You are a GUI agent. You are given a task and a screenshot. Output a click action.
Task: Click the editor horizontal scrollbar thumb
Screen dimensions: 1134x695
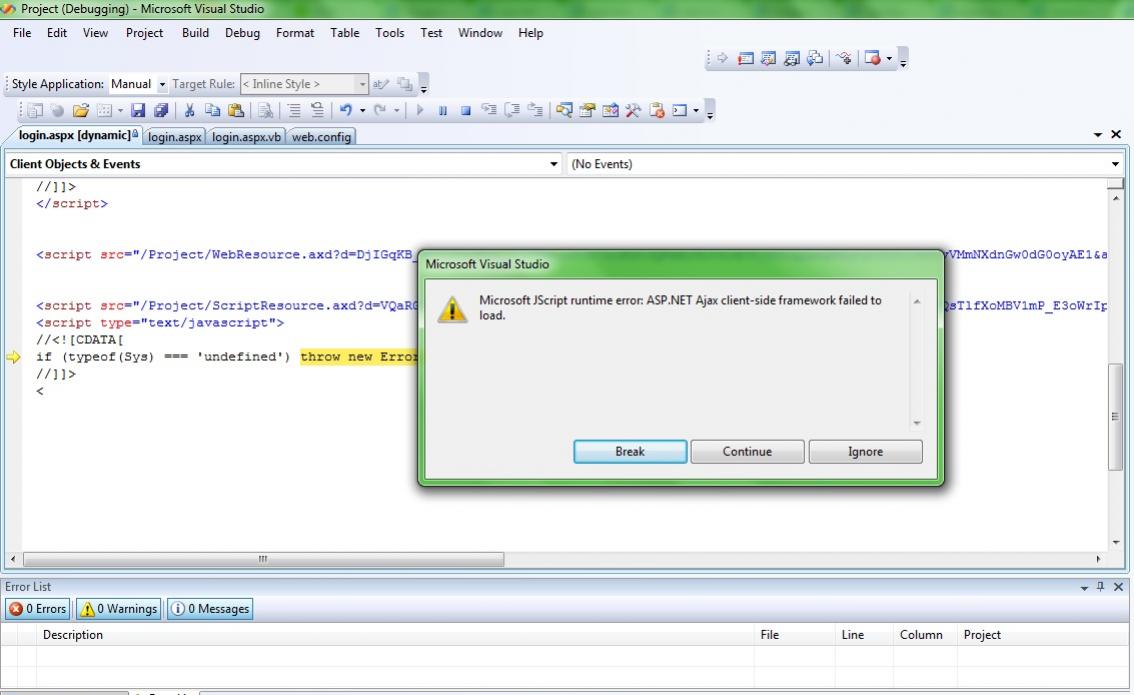pyautogui.click(x=263, y=559)
